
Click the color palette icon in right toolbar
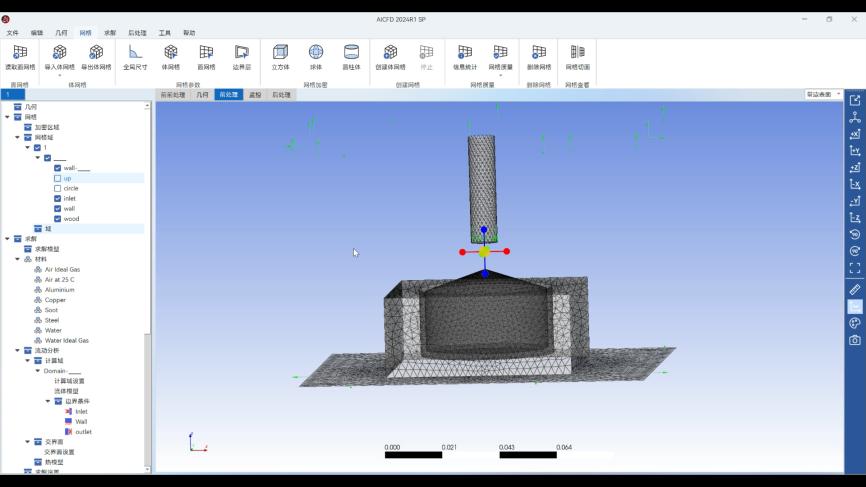pos(855,323)
